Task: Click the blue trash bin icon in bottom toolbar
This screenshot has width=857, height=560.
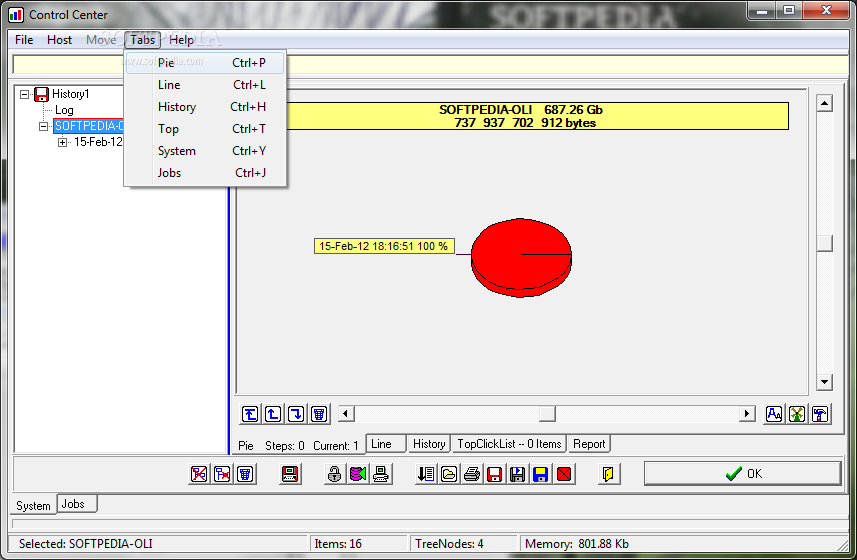Action: [x=245, y=474]
